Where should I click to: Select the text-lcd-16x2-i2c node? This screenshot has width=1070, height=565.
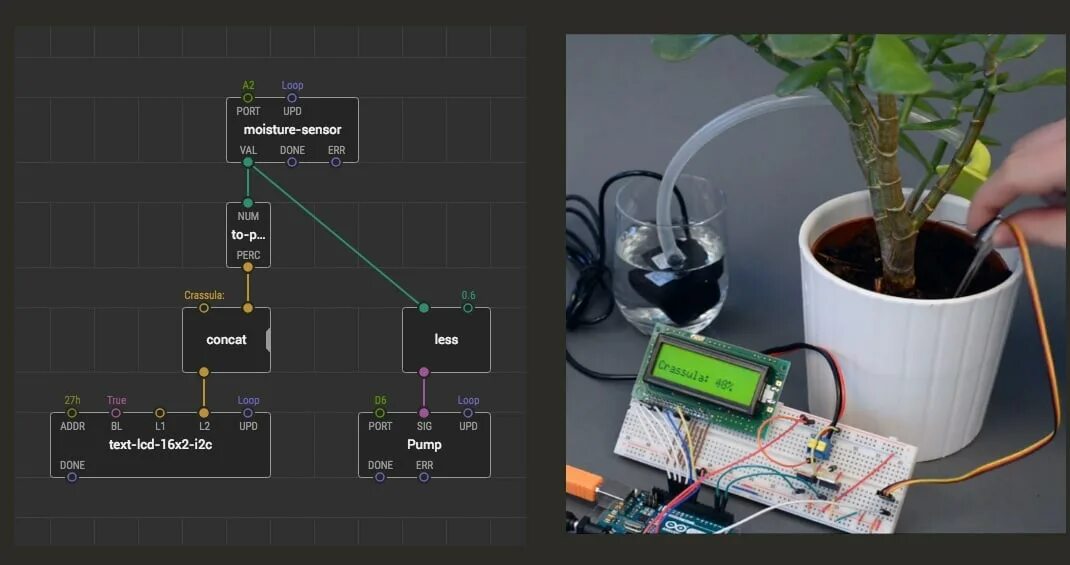pyautogui.click(x=160, y=445)
